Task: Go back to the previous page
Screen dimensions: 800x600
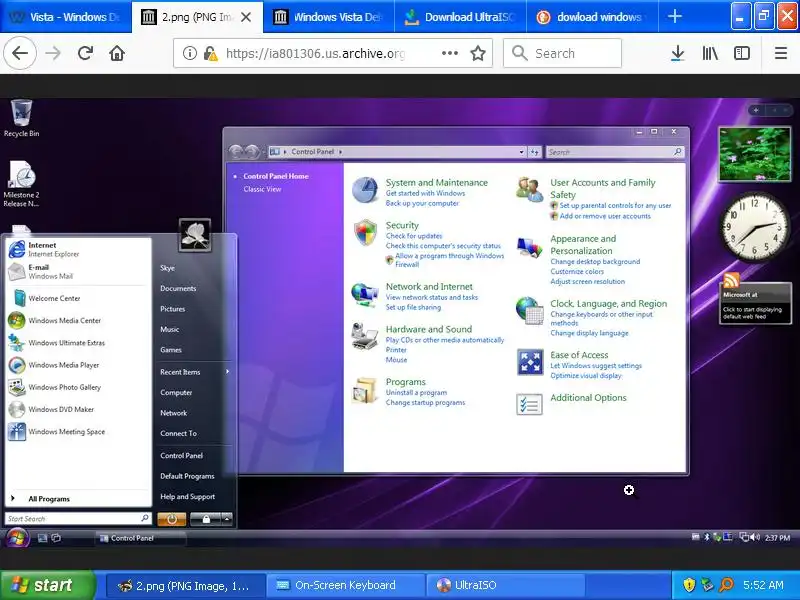Action: tap(20, 53)
